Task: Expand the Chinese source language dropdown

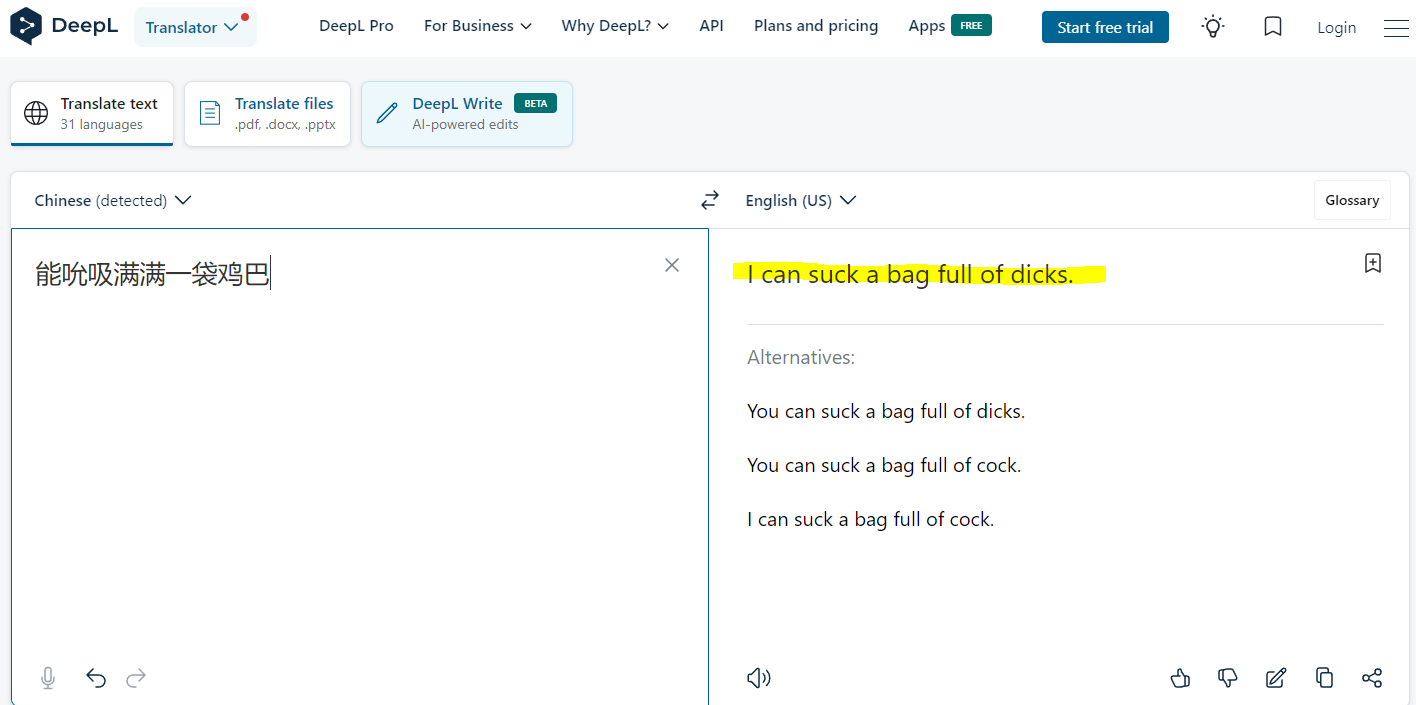Action: [112, 201]
